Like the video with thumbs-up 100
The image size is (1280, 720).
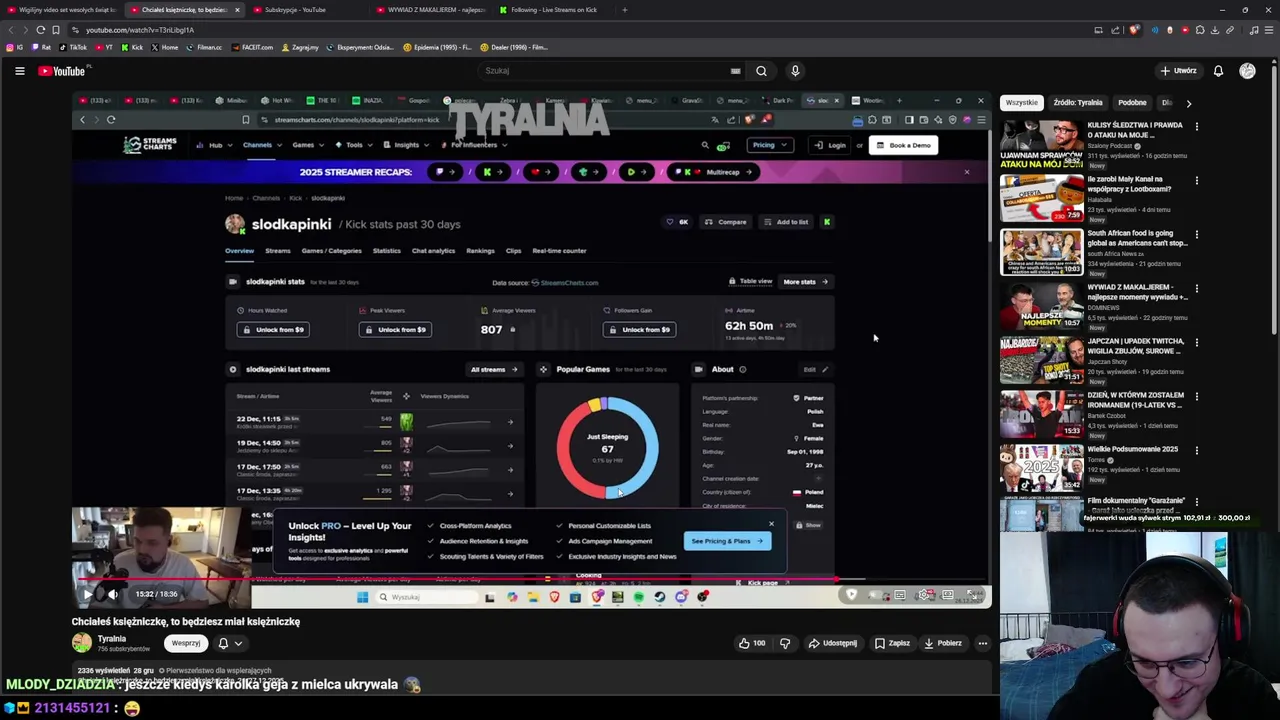(x=753, y=643)
